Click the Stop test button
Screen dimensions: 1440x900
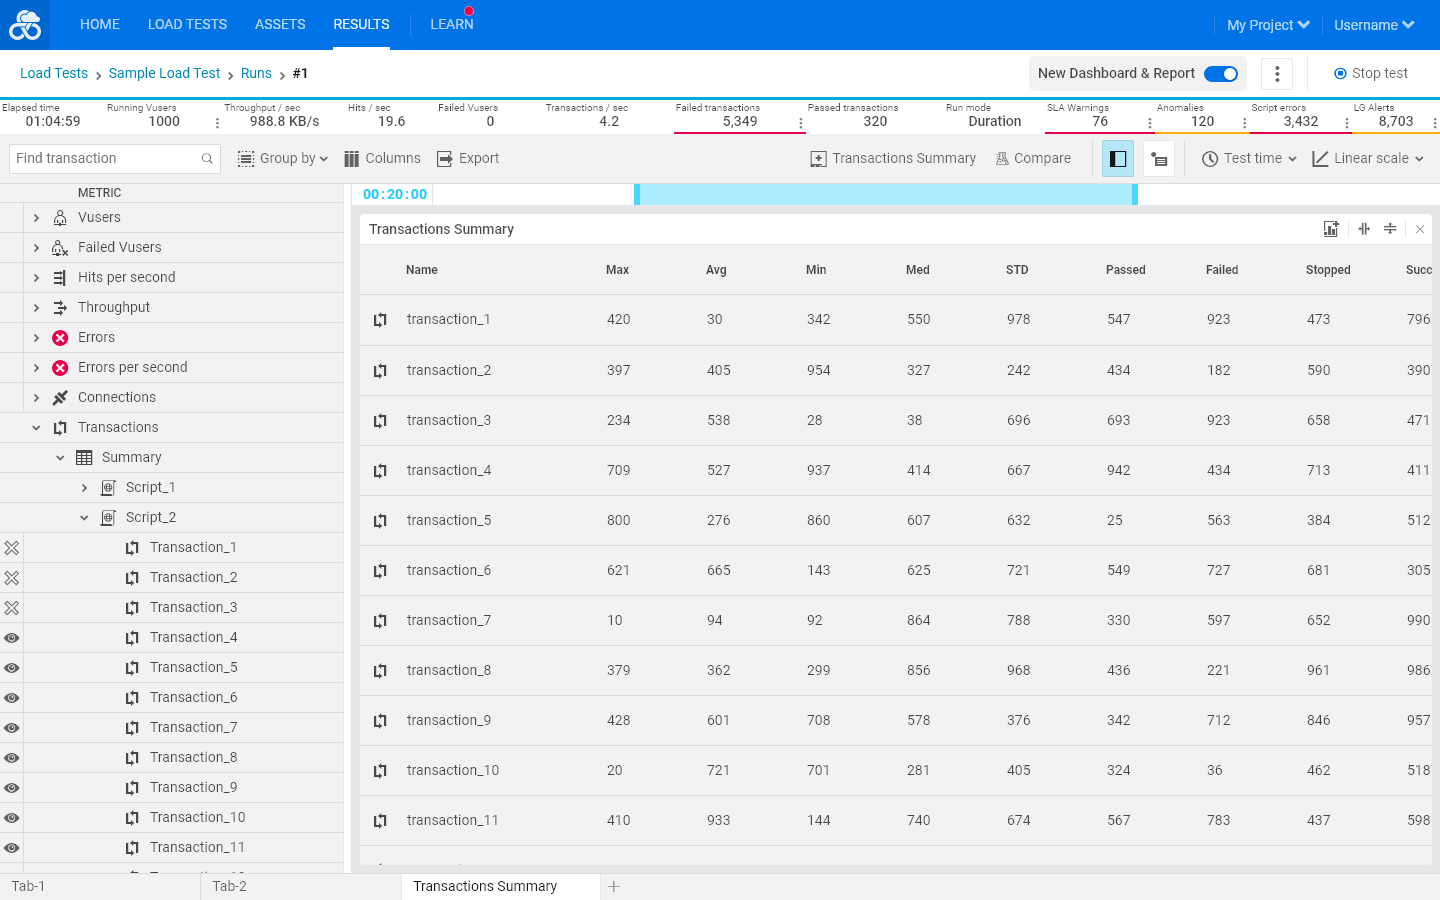[1371, 74]
